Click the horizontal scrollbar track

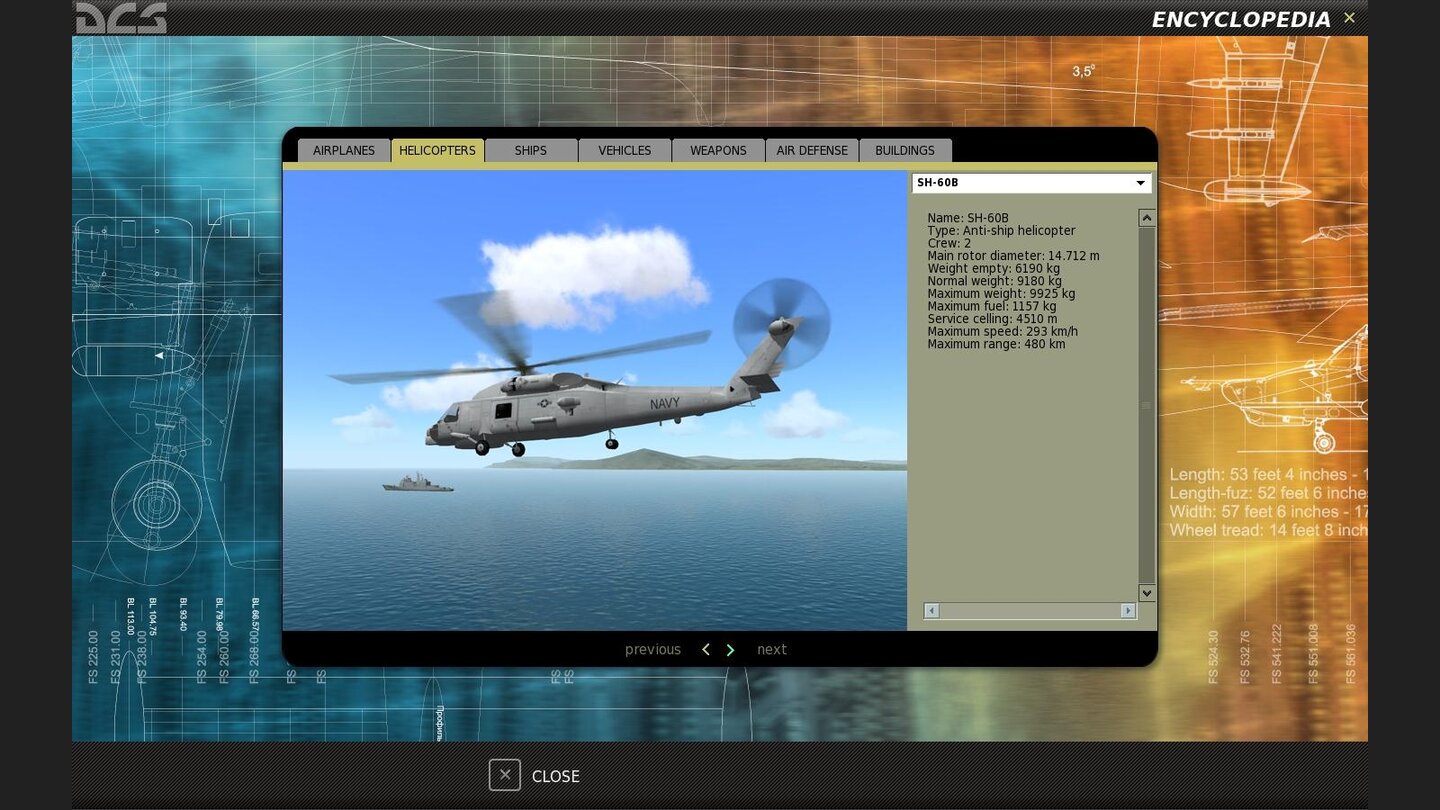click(x=1030, y=610)
